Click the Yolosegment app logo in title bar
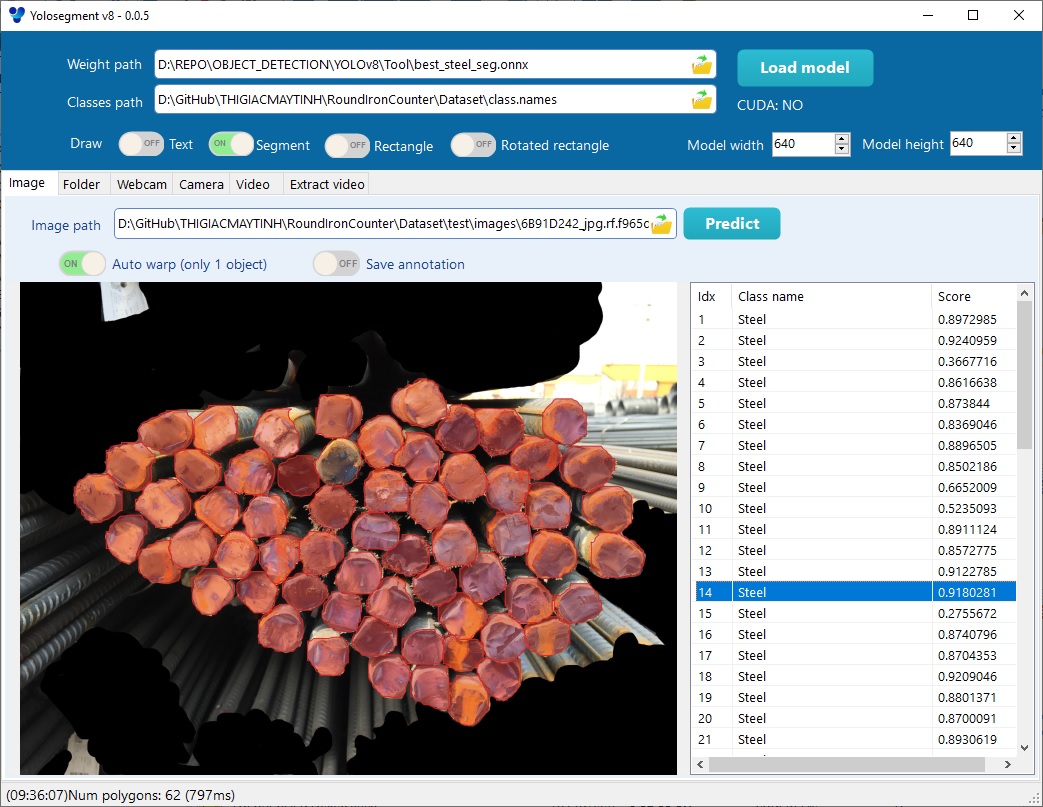 coord(17,15)
